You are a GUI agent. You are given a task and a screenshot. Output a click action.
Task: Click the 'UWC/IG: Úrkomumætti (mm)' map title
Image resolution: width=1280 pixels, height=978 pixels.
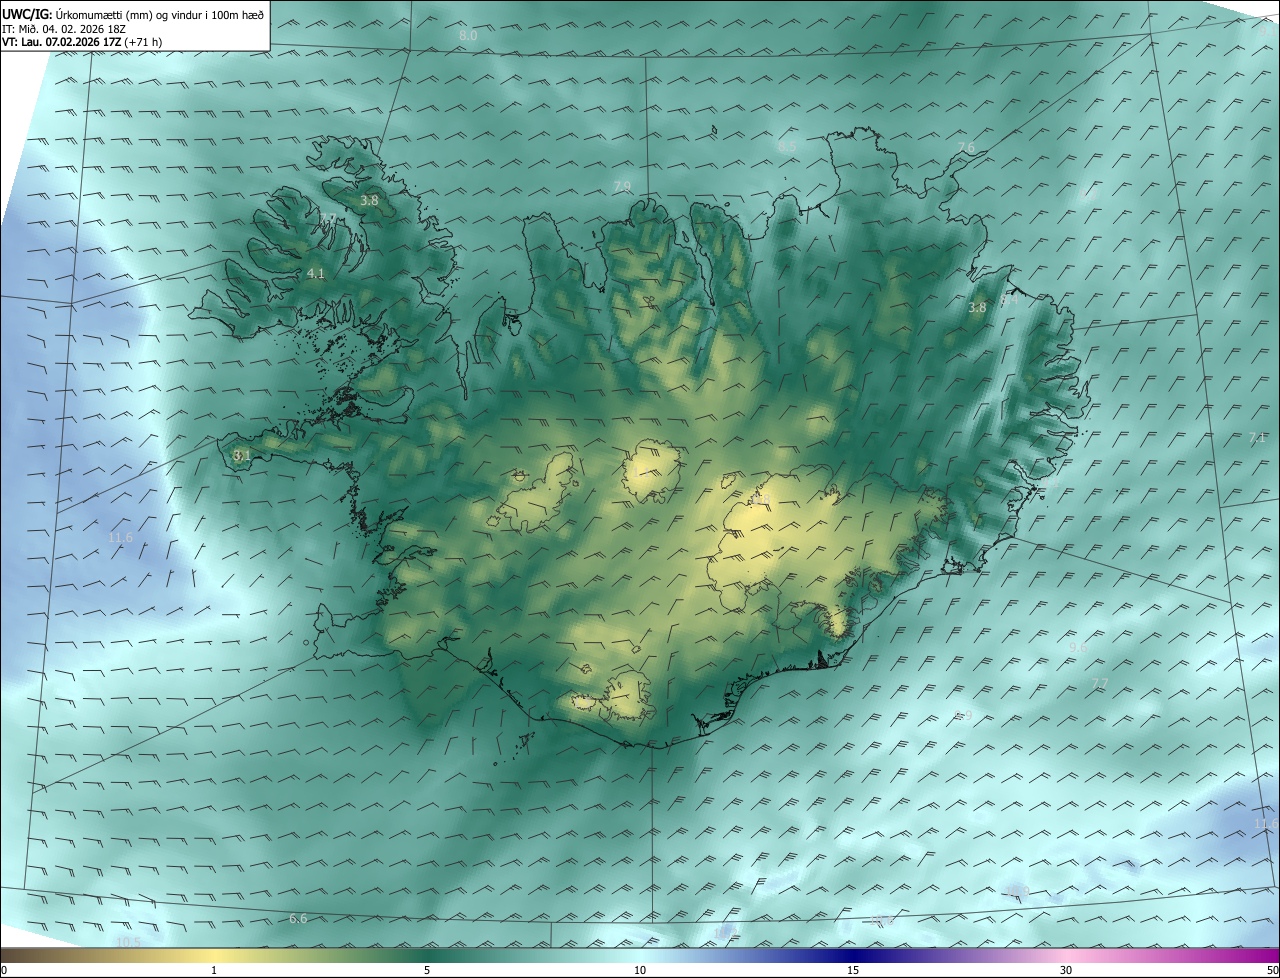point(133,15)
